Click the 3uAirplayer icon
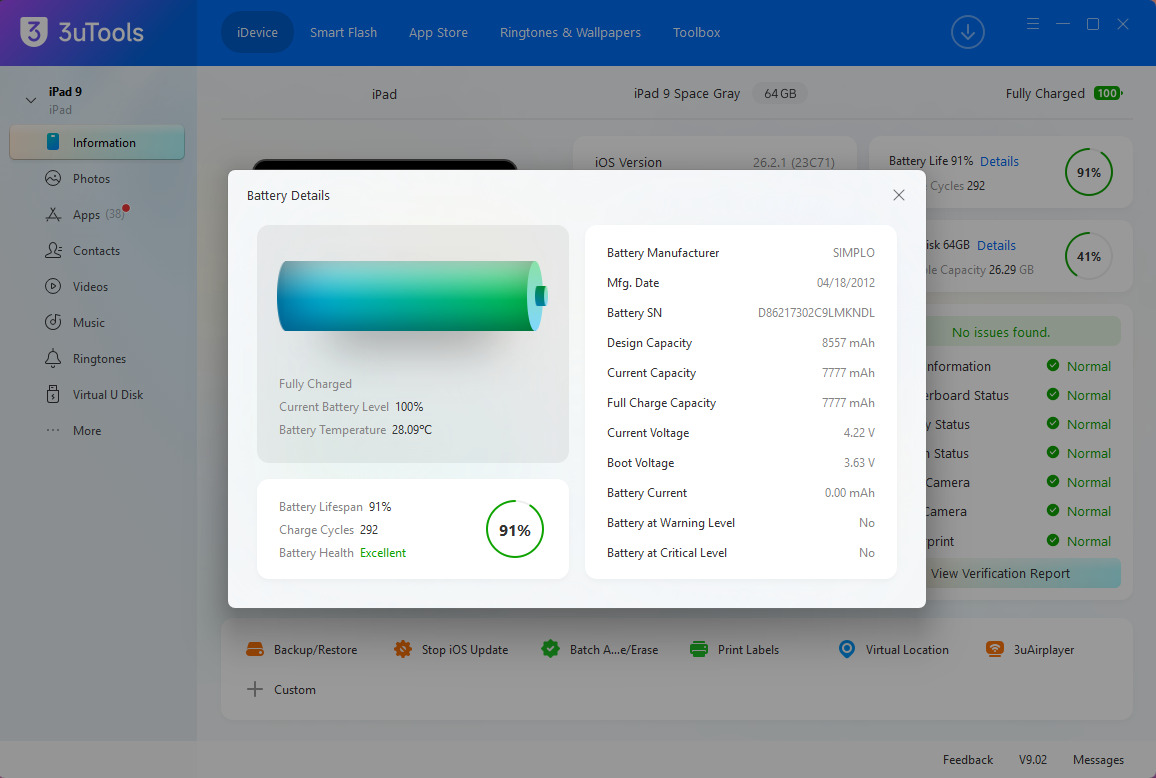 995,649
